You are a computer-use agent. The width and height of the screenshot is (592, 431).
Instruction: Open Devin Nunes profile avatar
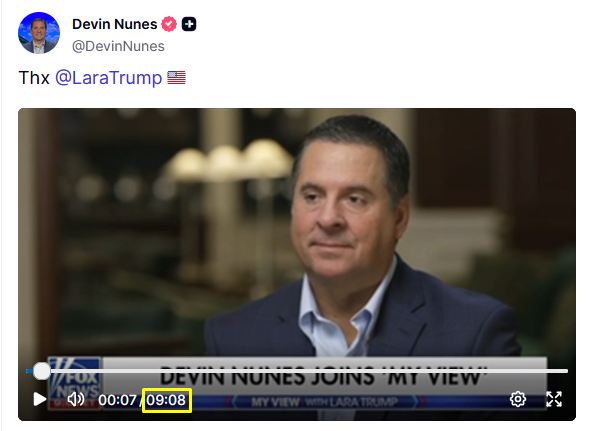(x=39, y=33)
